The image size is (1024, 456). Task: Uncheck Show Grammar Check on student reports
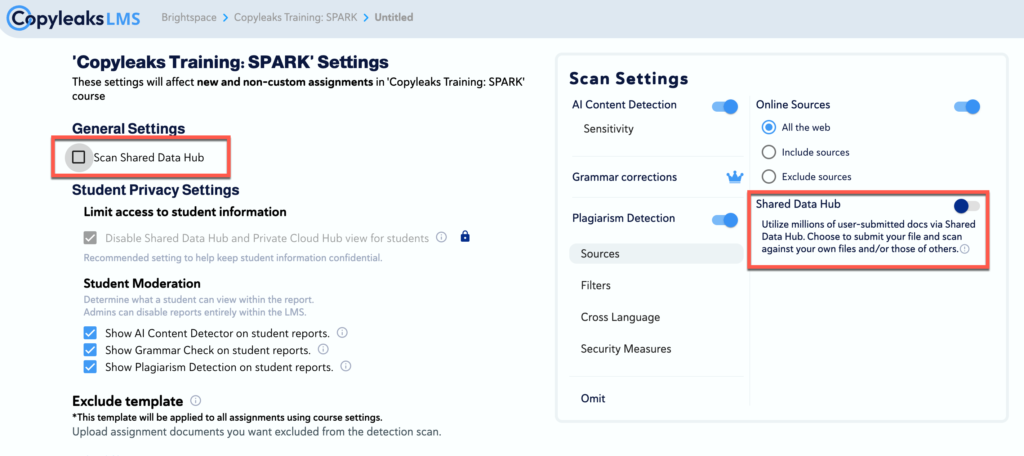pyautogui.click(x=91, y=350)
